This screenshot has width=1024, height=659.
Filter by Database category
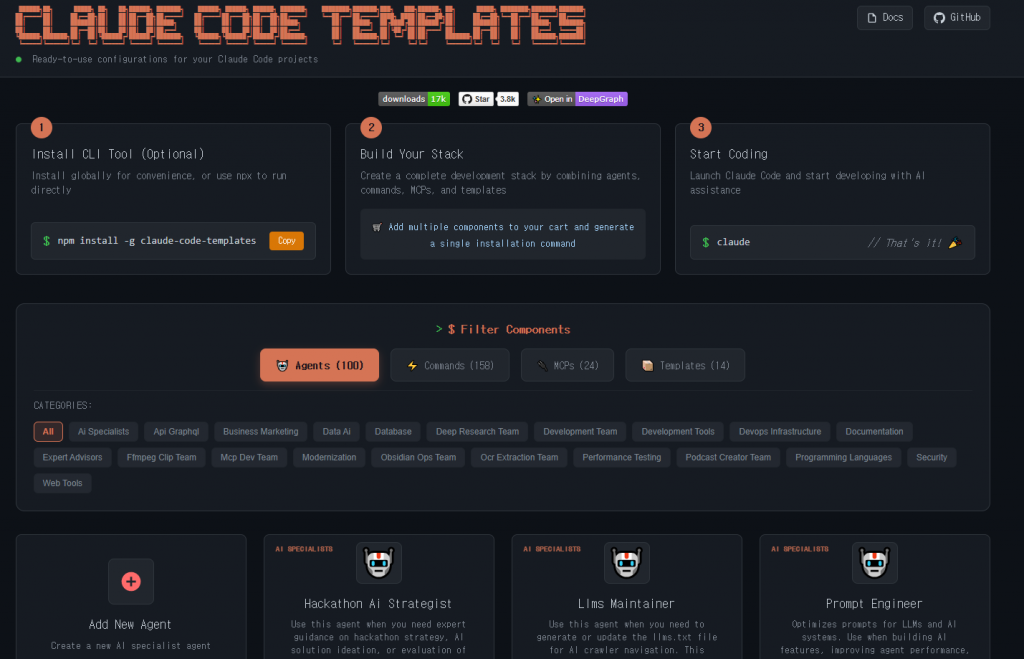click(393, 432)
